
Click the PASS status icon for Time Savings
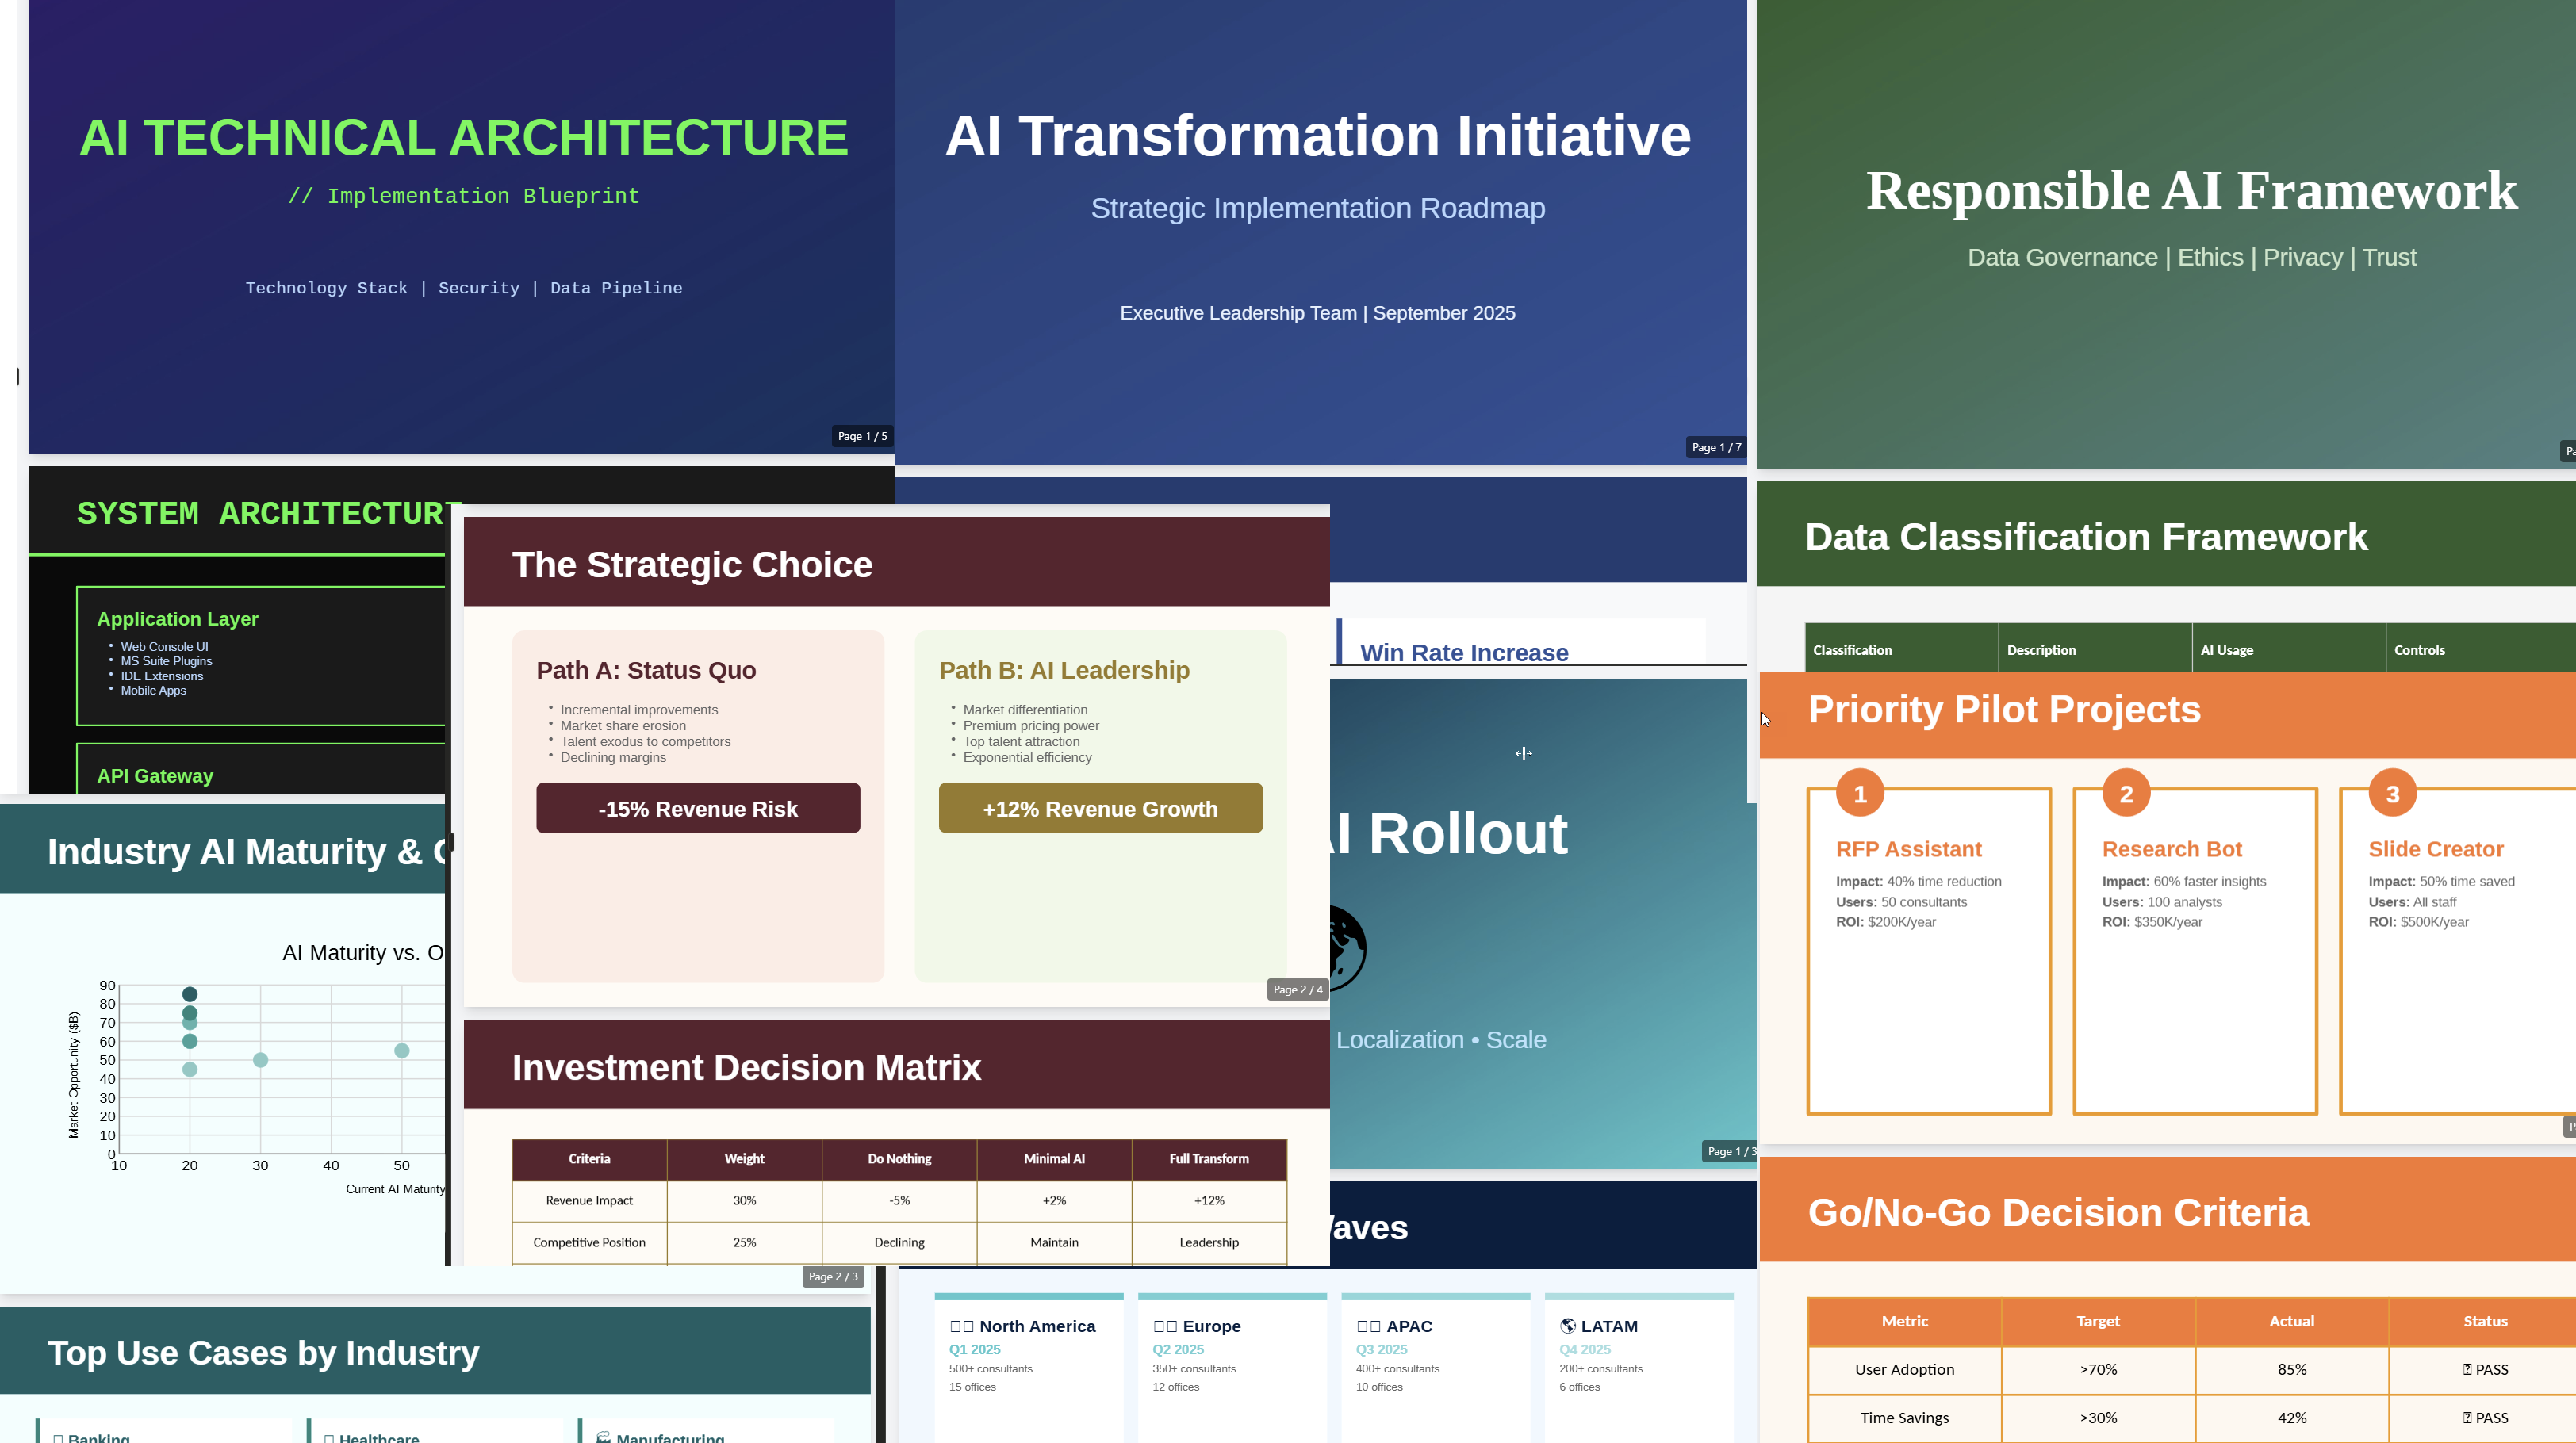click(x=2467, y=1417)
